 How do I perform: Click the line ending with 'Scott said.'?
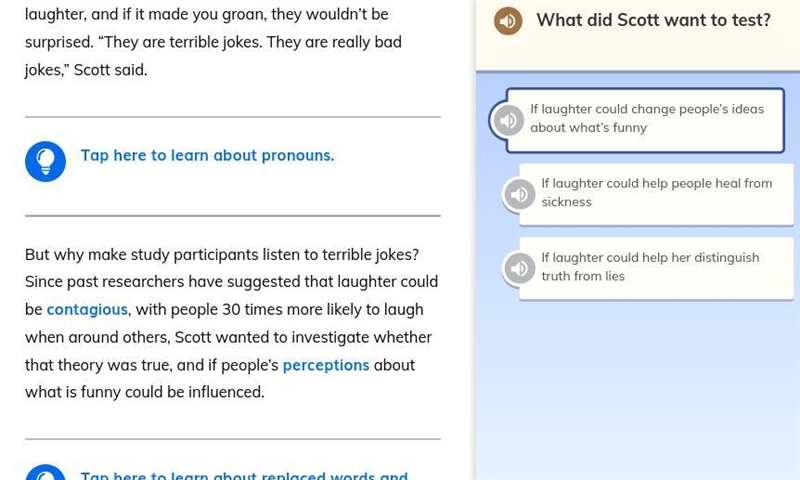click(86, 70)
